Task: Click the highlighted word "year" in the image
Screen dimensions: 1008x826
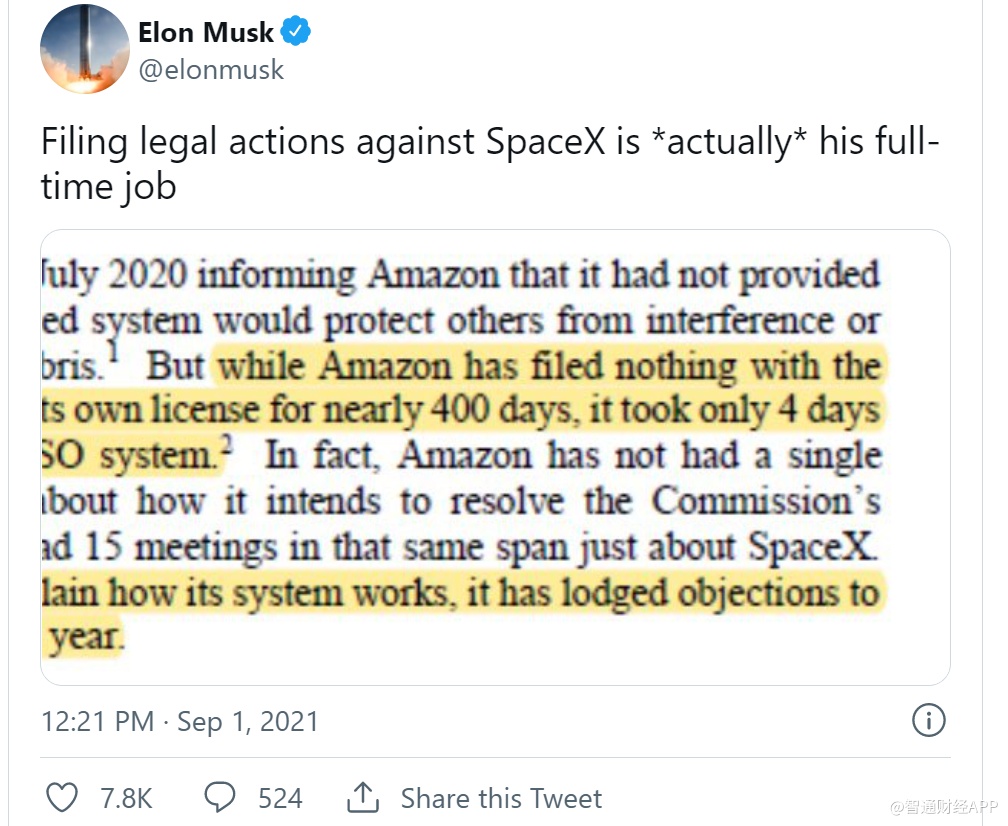Action: pyautogui.click(x=86, y=636)
